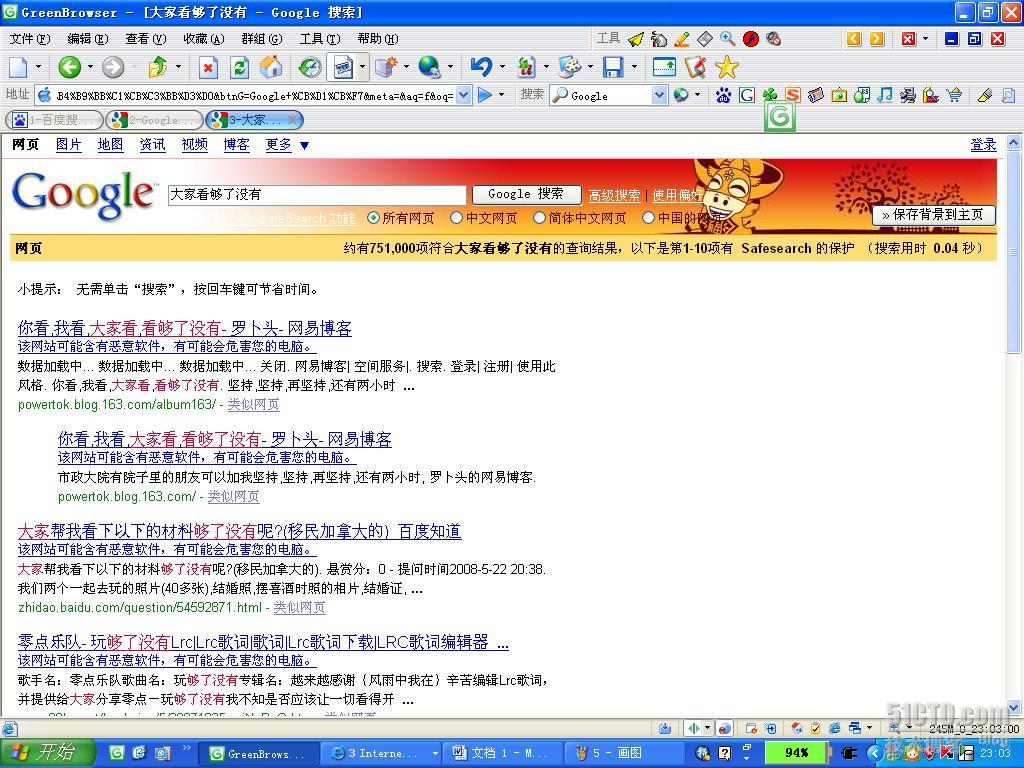Click the green Back arrow button

[70, 67]
